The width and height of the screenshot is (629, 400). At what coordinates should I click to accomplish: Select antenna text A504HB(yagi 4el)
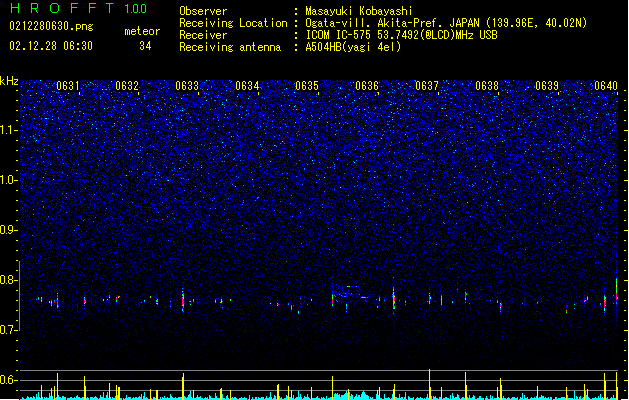(353, 47)
